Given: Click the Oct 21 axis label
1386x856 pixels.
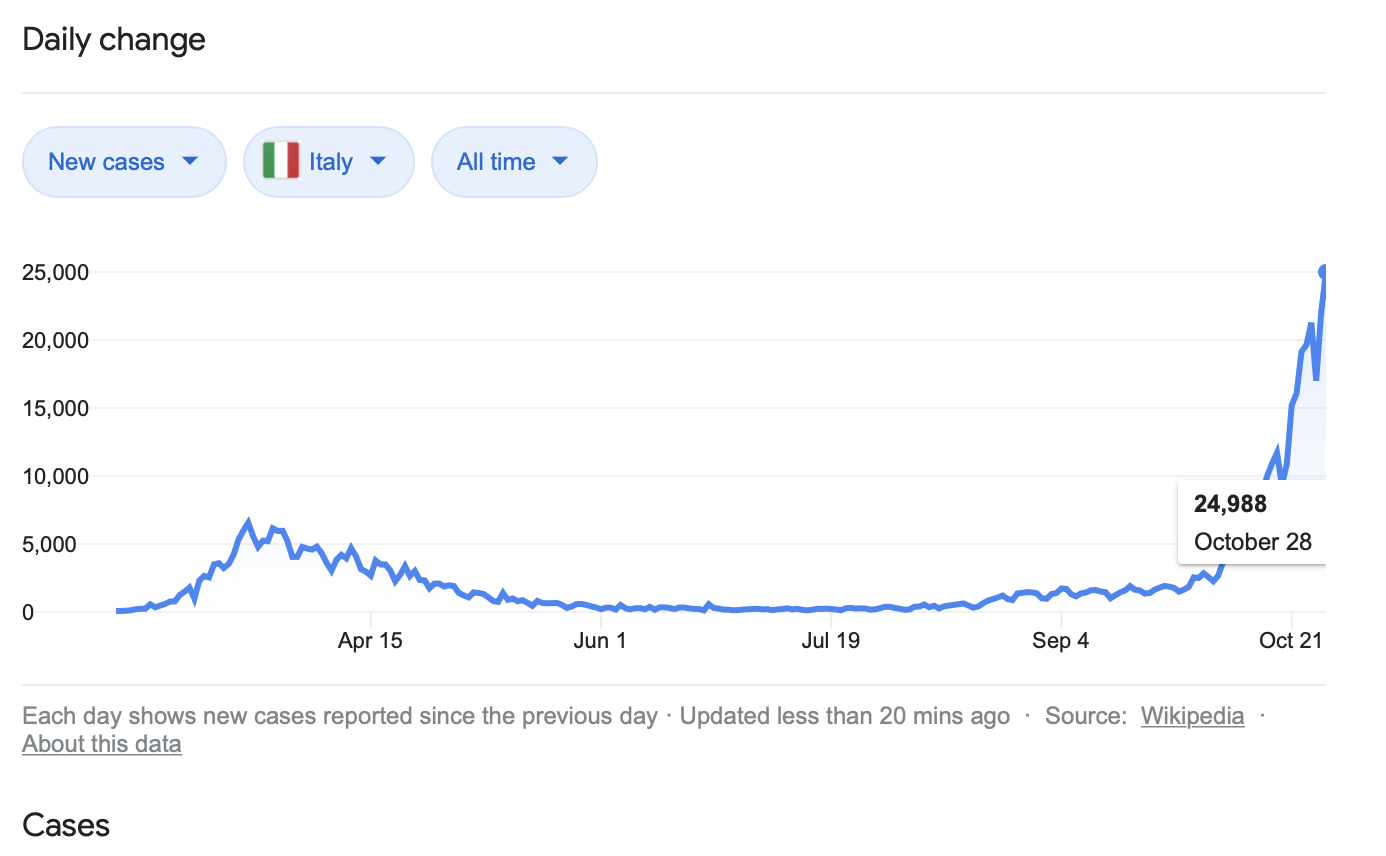Looking at the screenshot, I should point(1291,641).
